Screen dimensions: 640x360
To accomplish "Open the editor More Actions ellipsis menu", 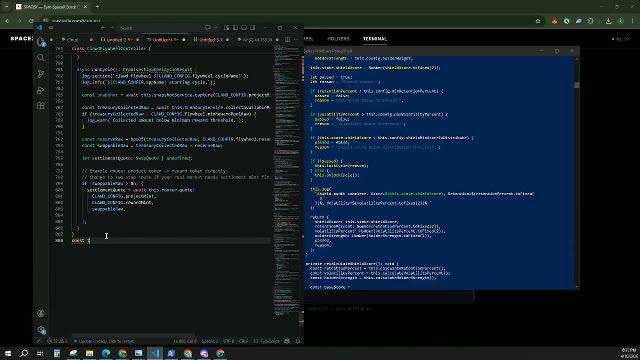I will 296,40.
